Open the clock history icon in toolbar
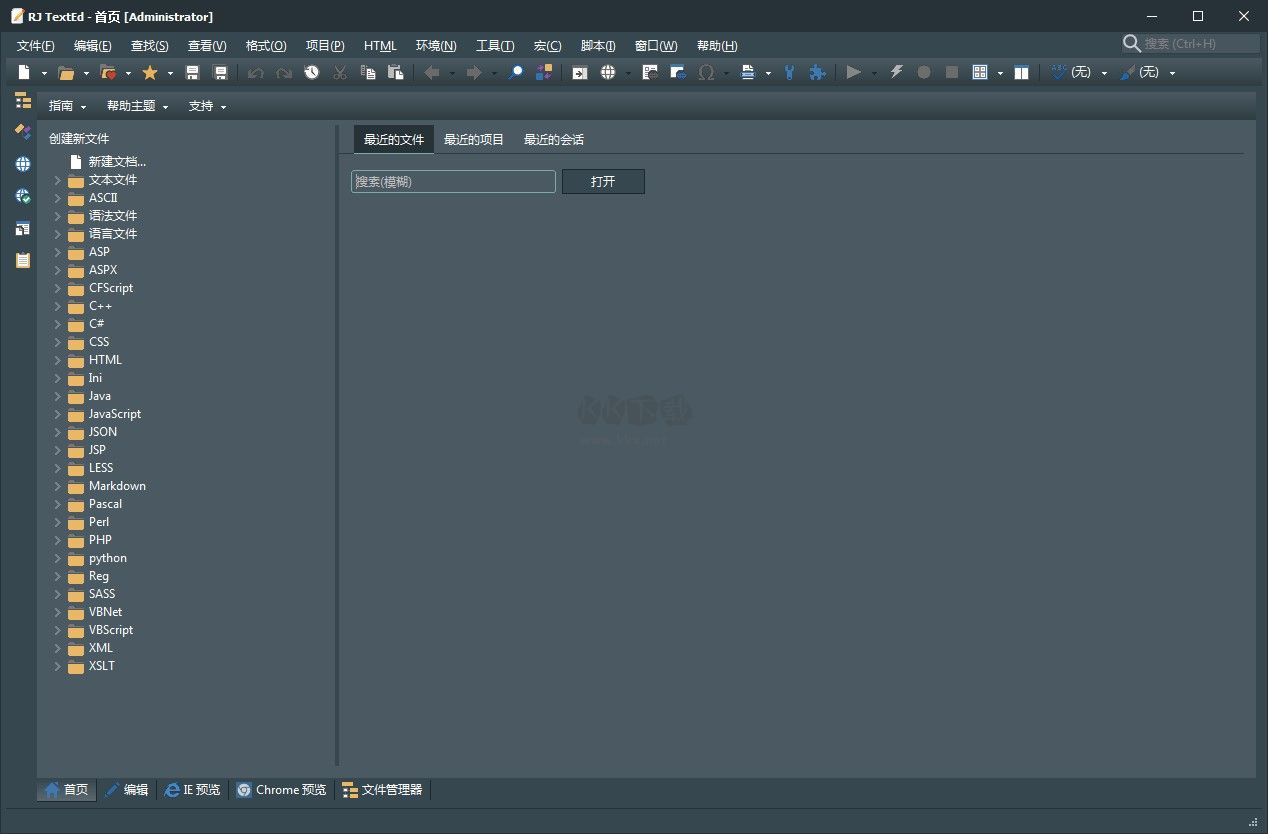Viewport: 1268px width, 834px height. click(x=312, y=72)
